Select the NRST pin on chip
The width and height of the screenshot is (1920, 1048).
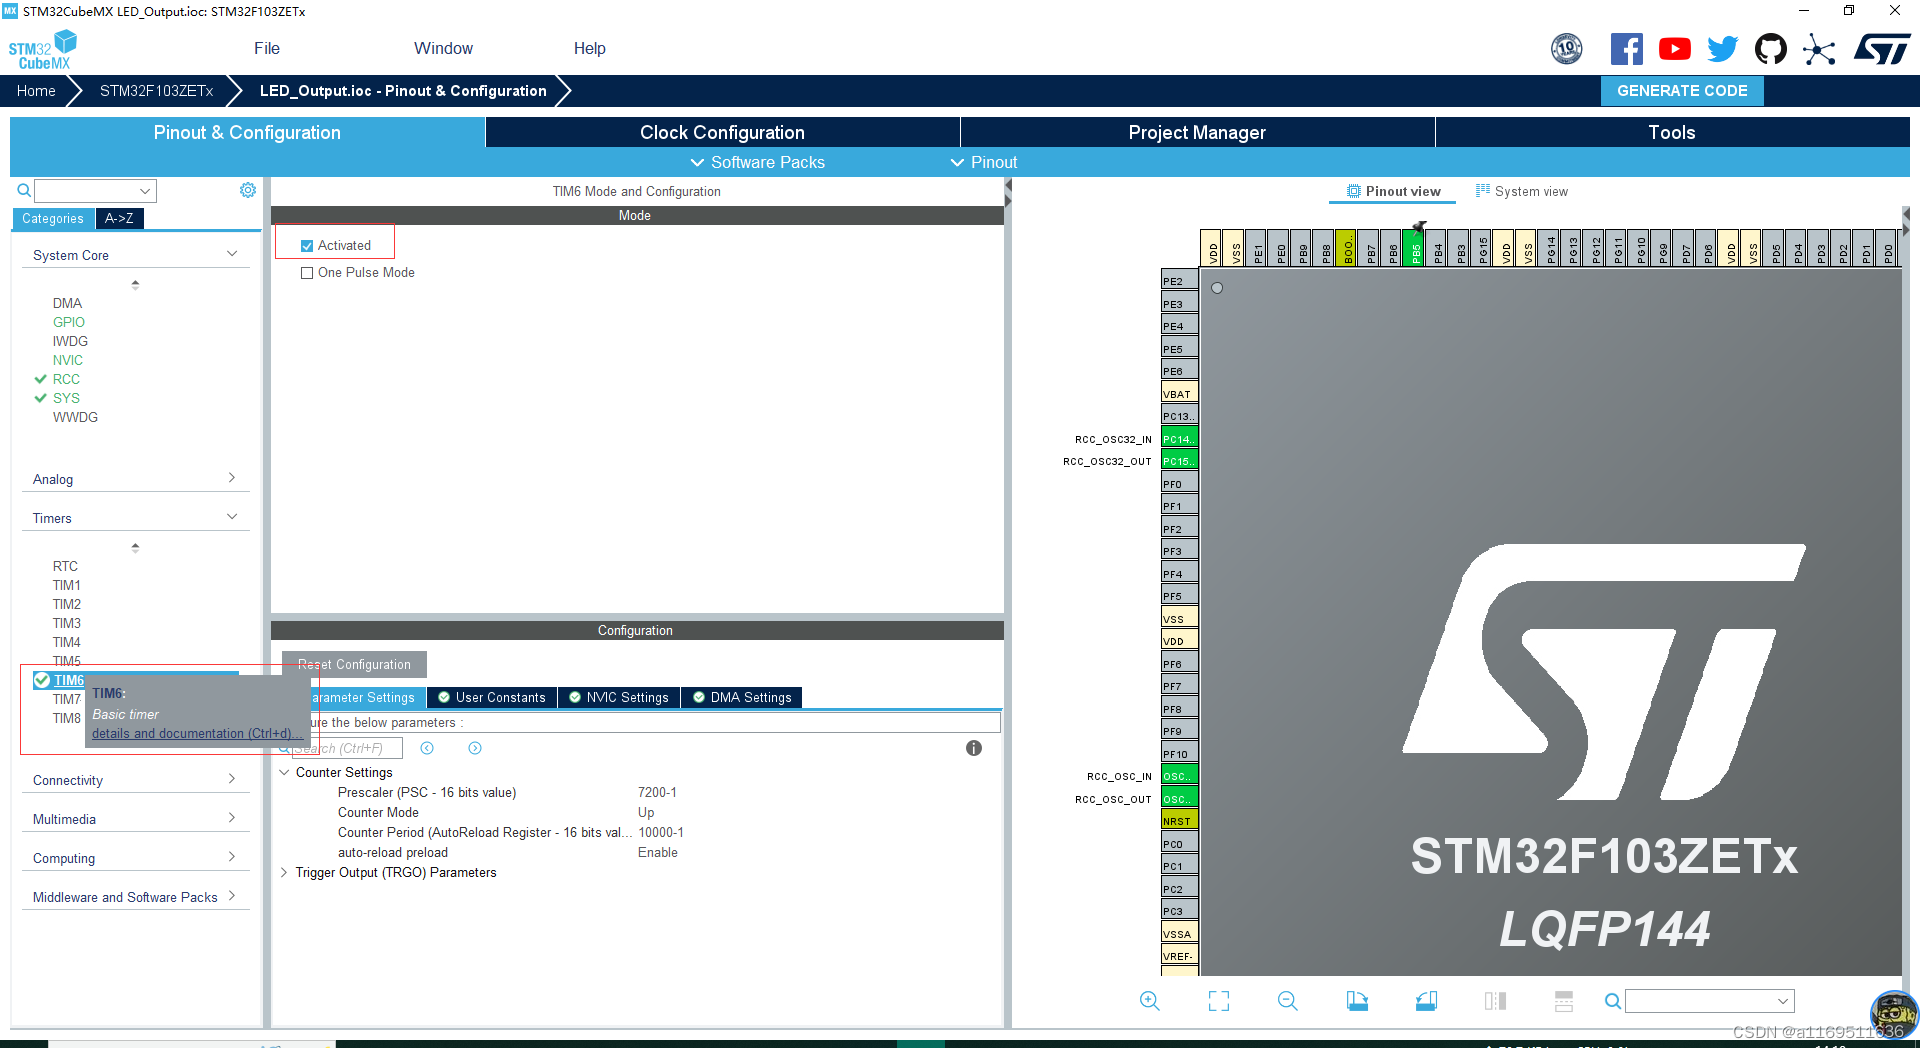[x=1179, y=821]
